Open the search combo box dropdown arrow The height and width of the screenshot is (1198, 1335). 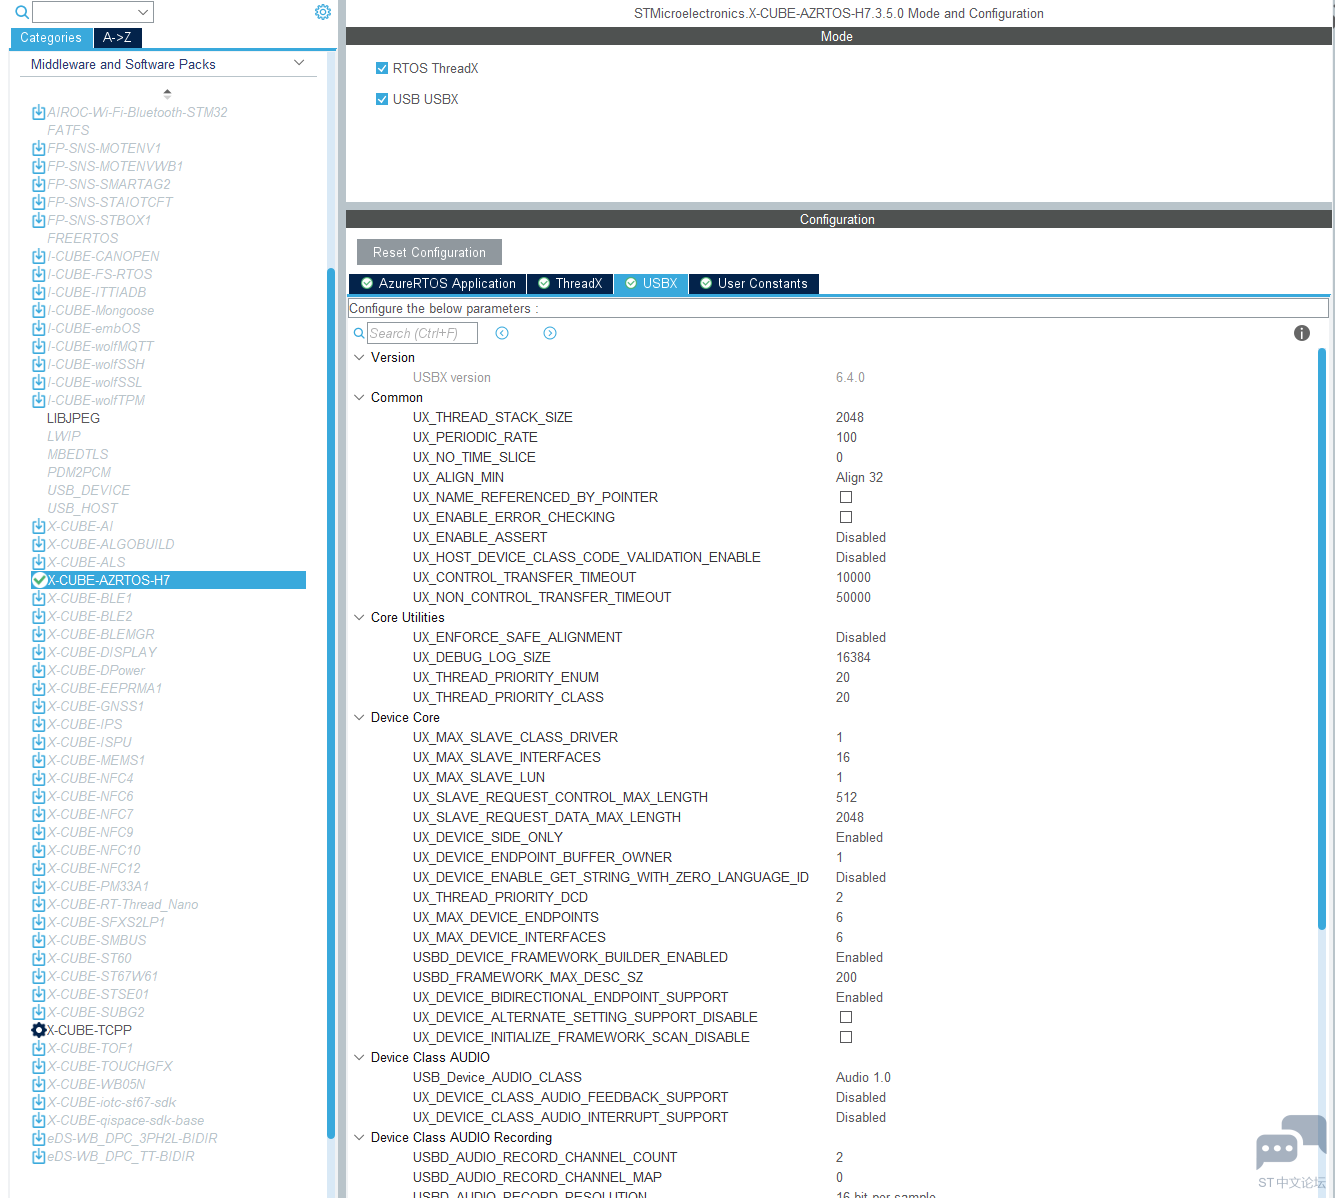(x=143, y=12)
